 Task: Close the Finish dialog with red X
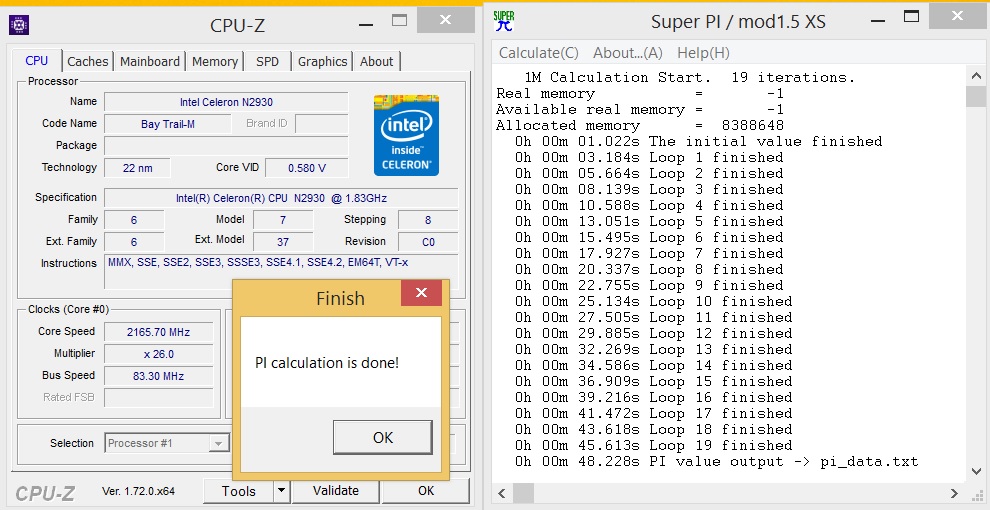tap(421, 293)
